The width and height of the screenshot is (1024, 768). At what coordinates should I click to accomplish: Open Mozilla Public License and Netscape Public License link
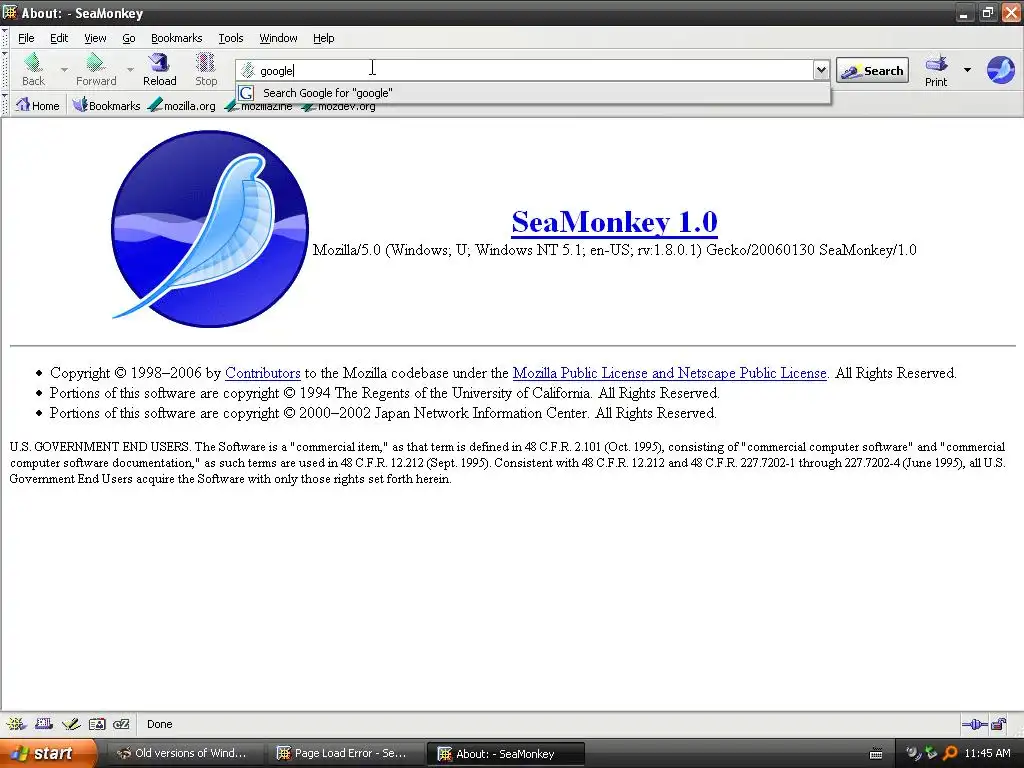click(669, 373)
